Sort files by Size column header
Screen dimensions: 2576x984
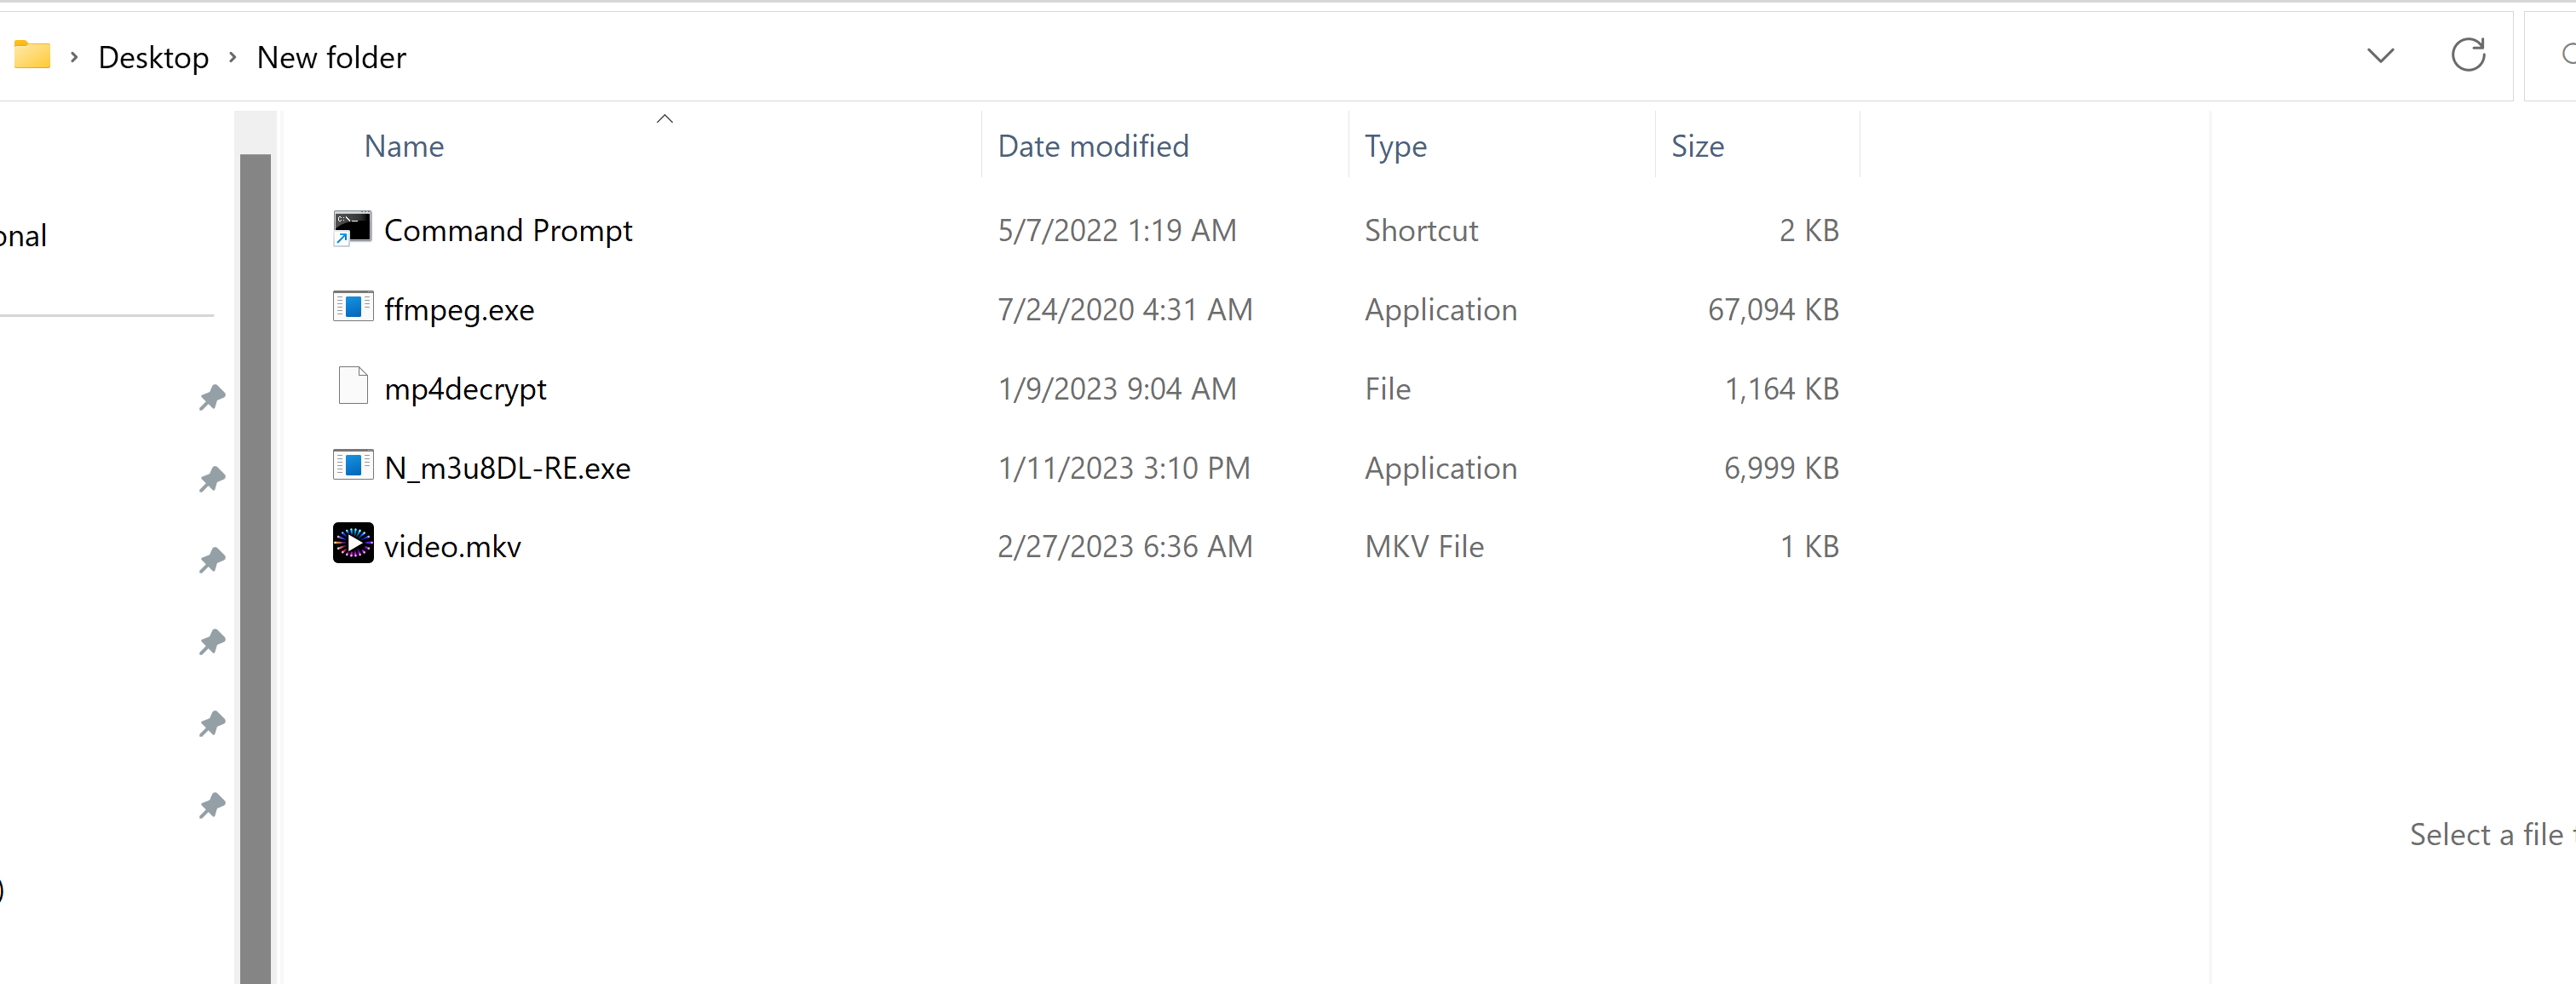click(1697, 147)
